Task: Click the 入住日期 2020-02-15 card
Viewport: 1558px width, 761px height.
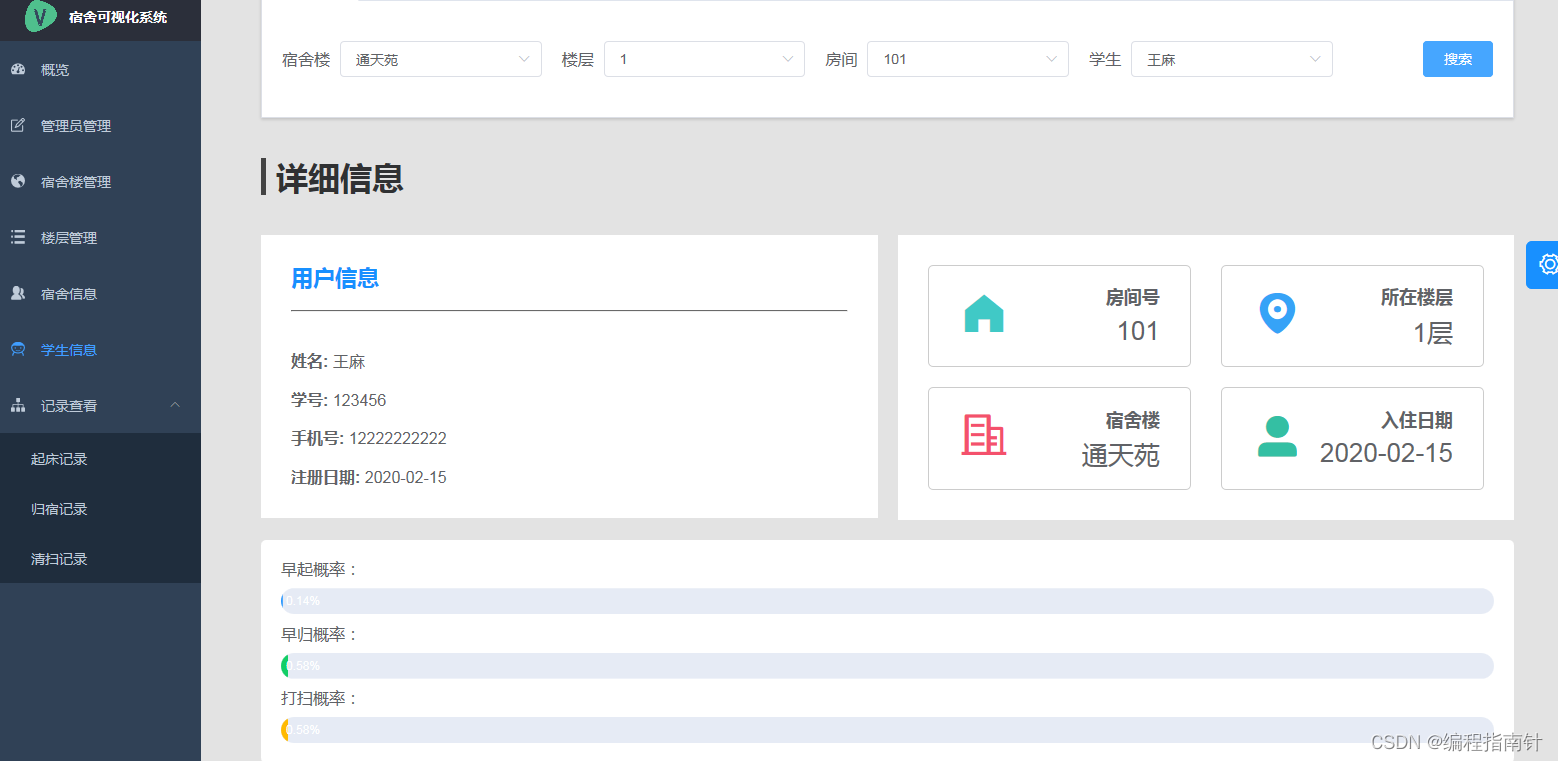Action: pos(1352,438)
